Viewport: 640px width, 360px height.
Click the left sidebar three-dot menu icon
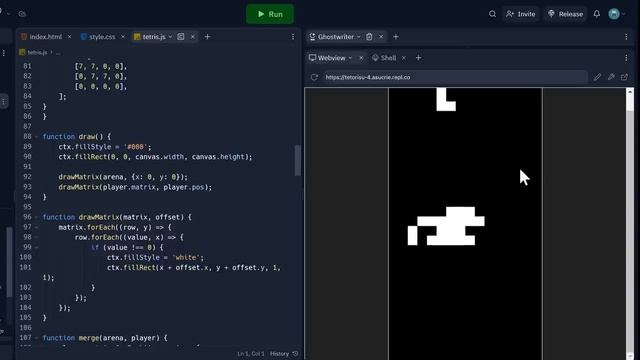tap(4, 53)
